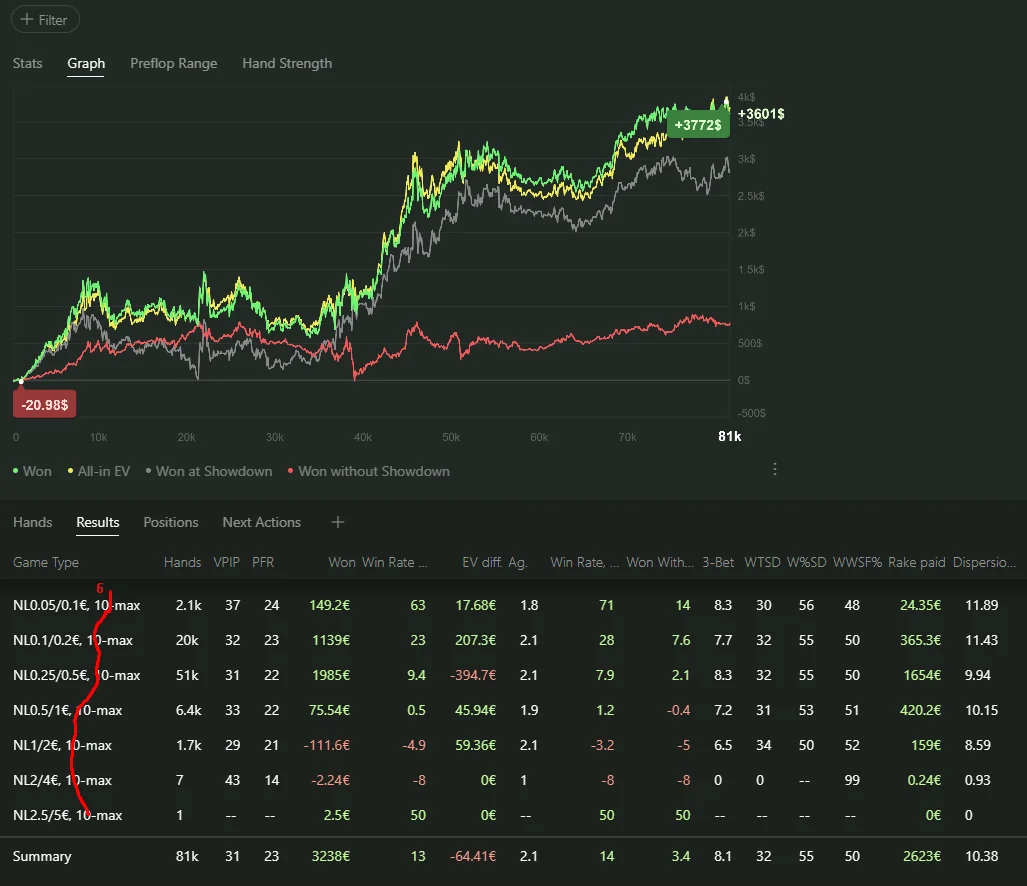Sort by Rake paid column
This screenshot has width=1027, height=886.
916,562
